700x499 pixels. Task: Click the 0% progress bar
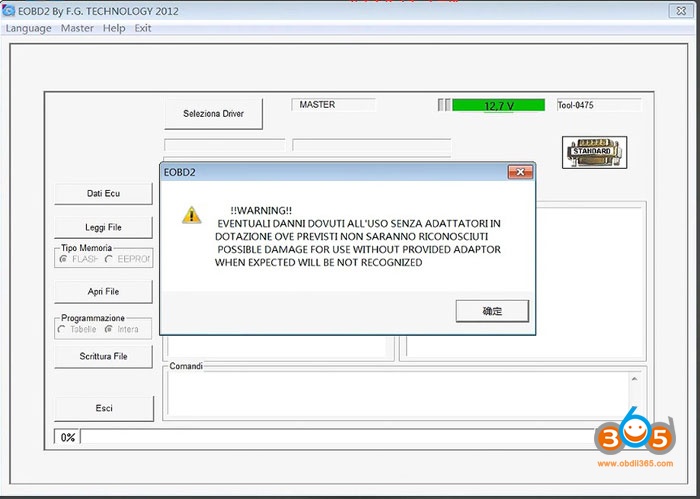coord(337,437)
